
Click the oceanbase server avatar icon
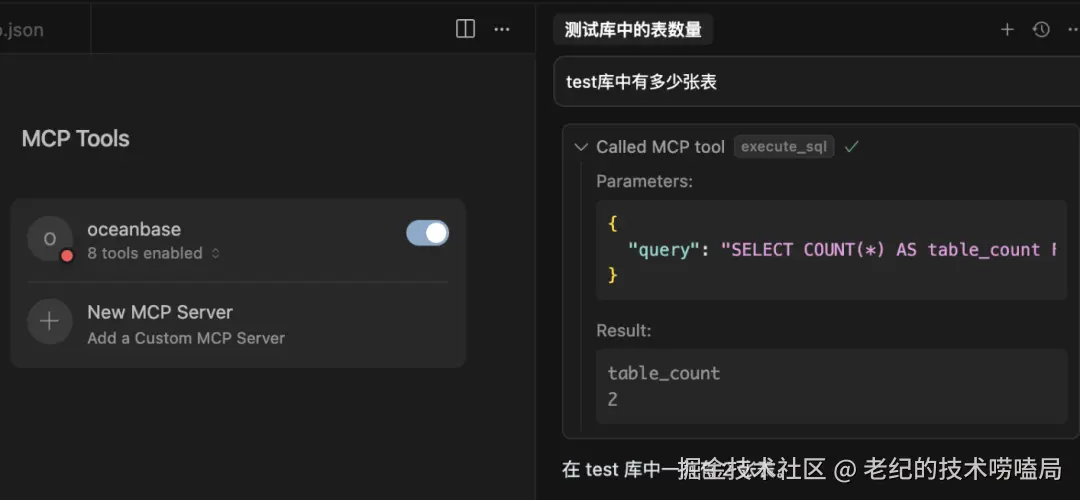pos(50,239)
